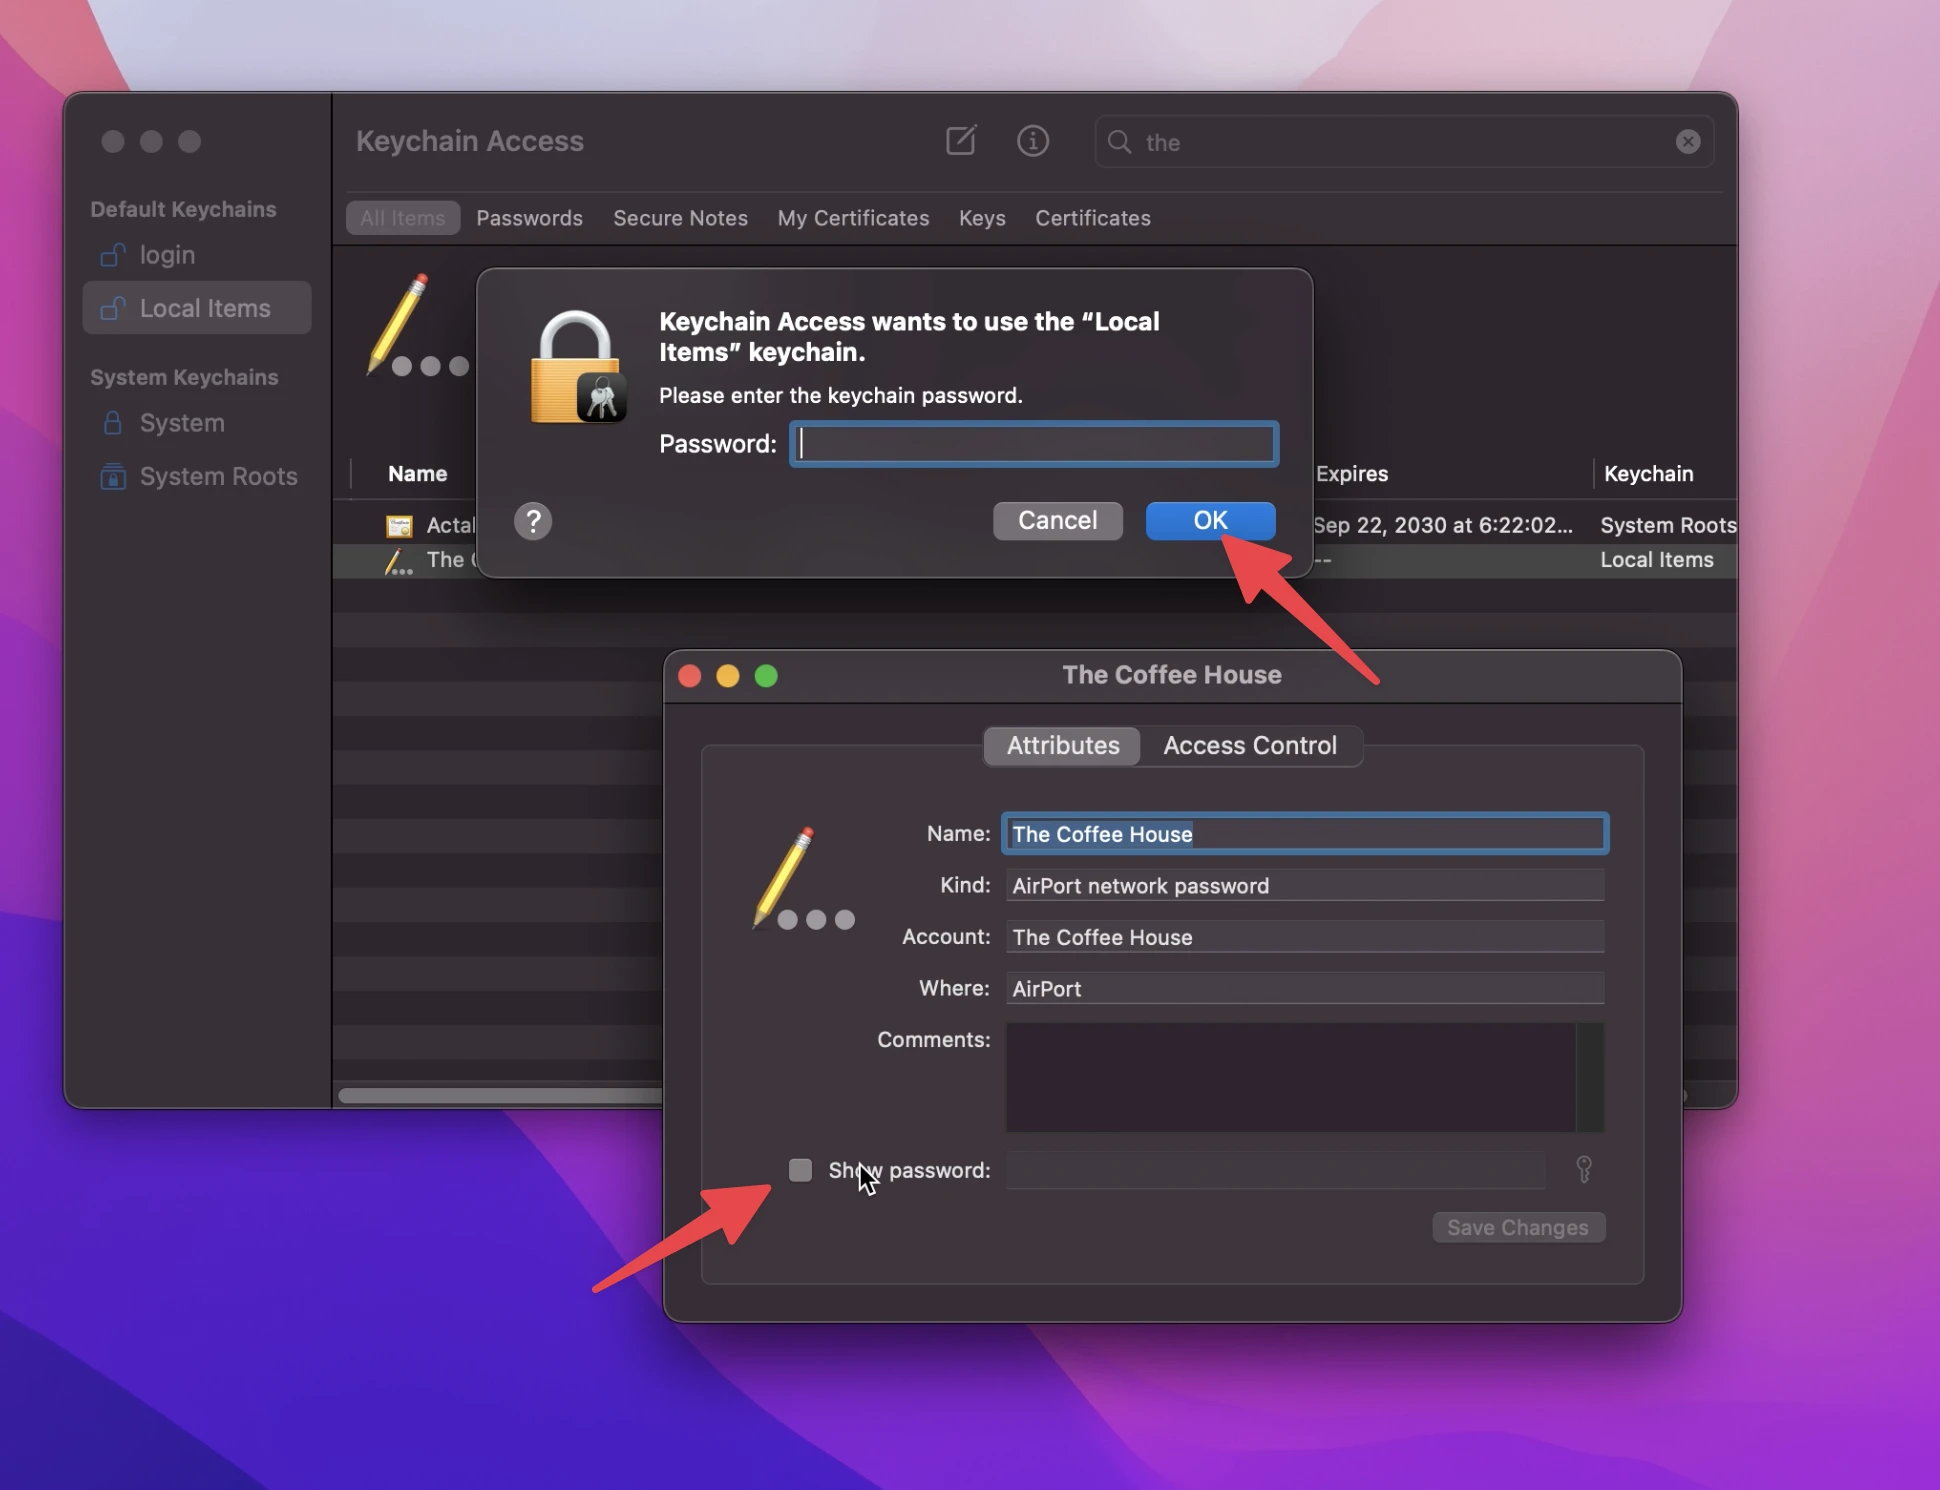Click the horizontal scrollbar in Keychain Access list
Image resolution: width=1940 pixels, height=1490 pixels.
(500, 1096)
